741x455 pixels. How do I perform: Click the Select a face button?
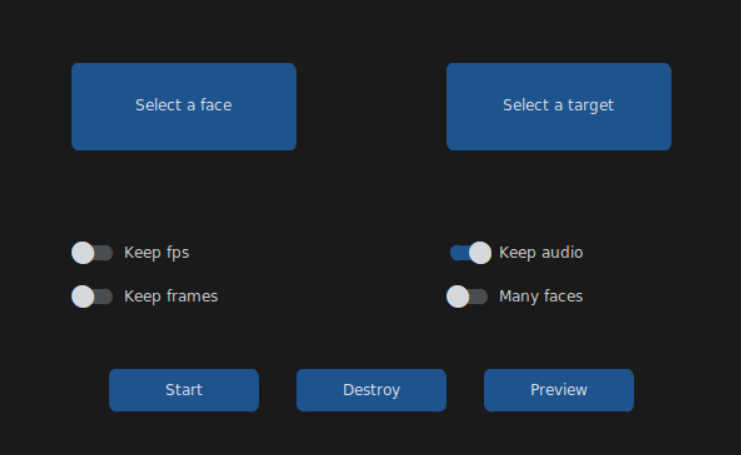[x=183, y=106]
